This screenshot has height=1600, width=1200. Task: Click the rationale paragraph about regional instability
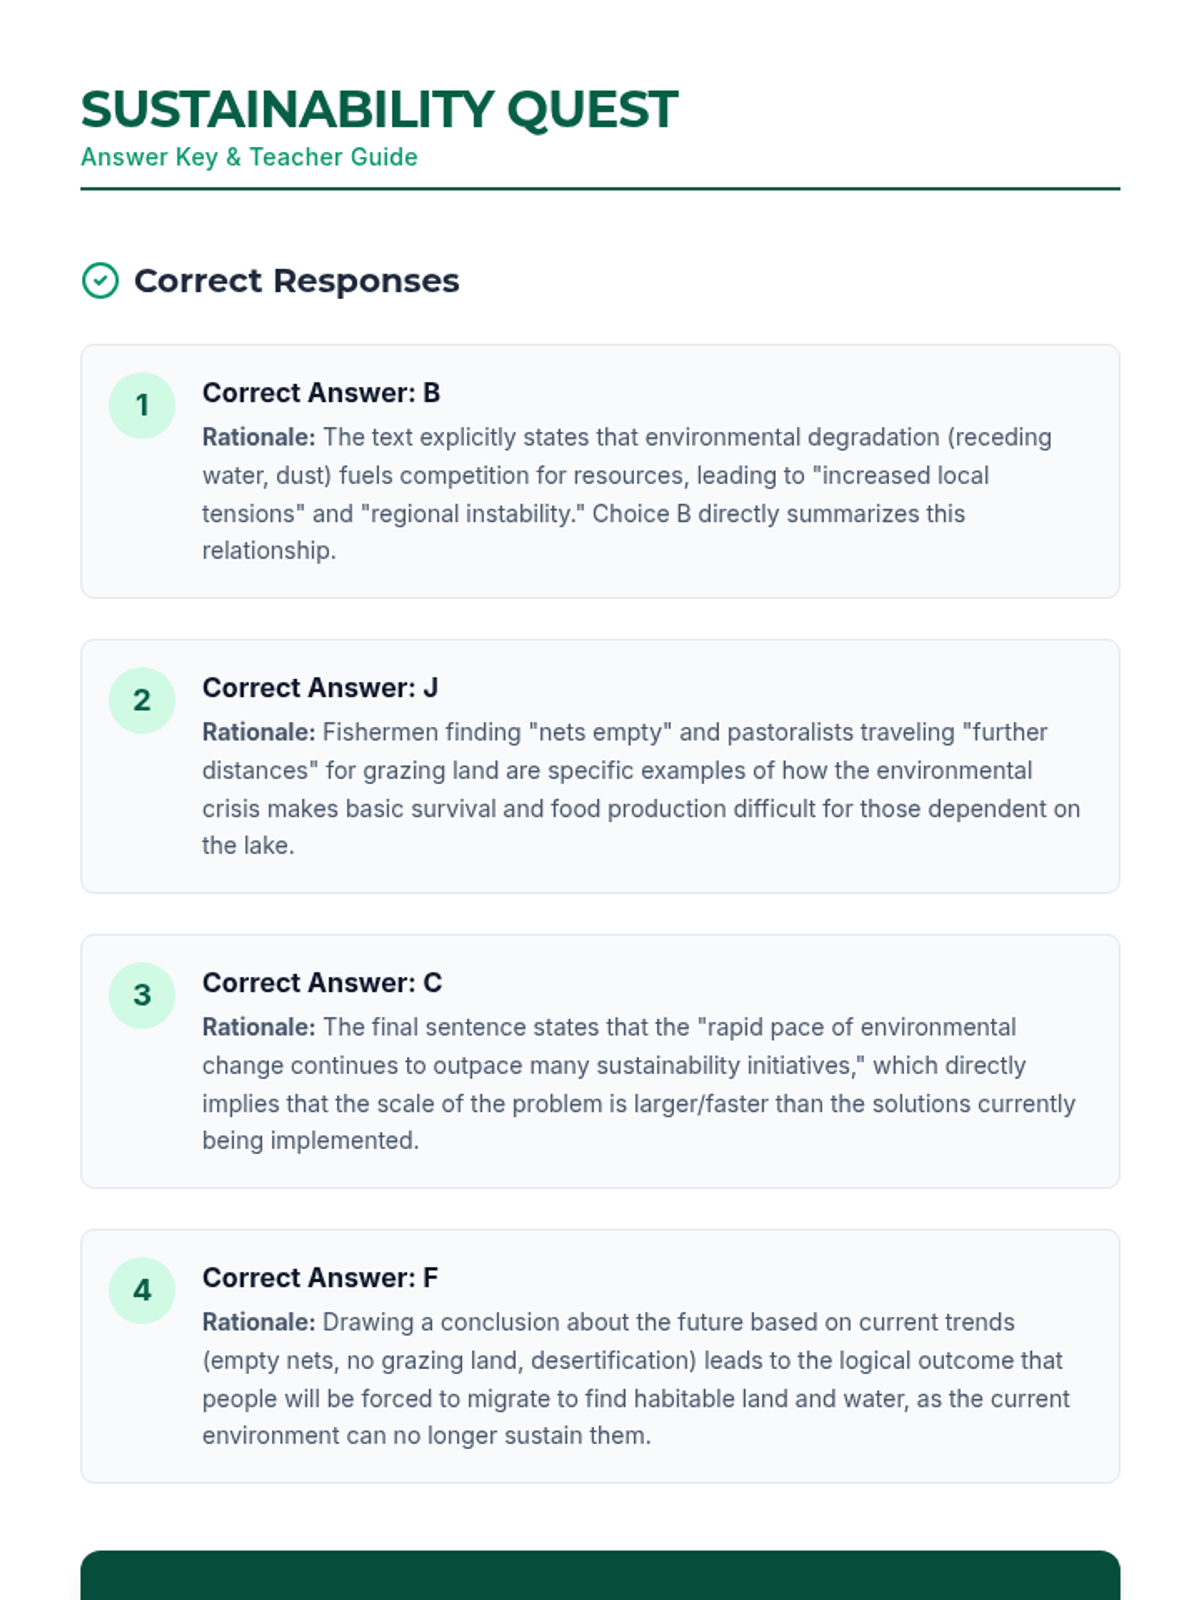pyautogui.click(x=626, y=494)
